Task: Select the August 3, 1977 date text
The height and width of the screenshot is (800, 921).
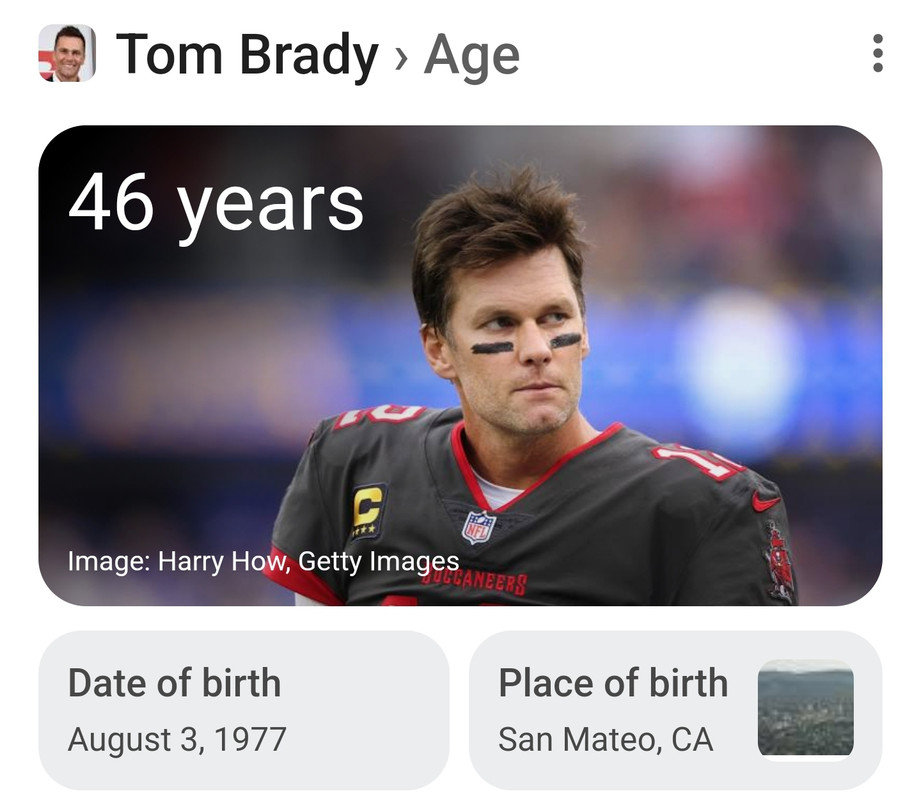Action: click(x=177, y=739)
